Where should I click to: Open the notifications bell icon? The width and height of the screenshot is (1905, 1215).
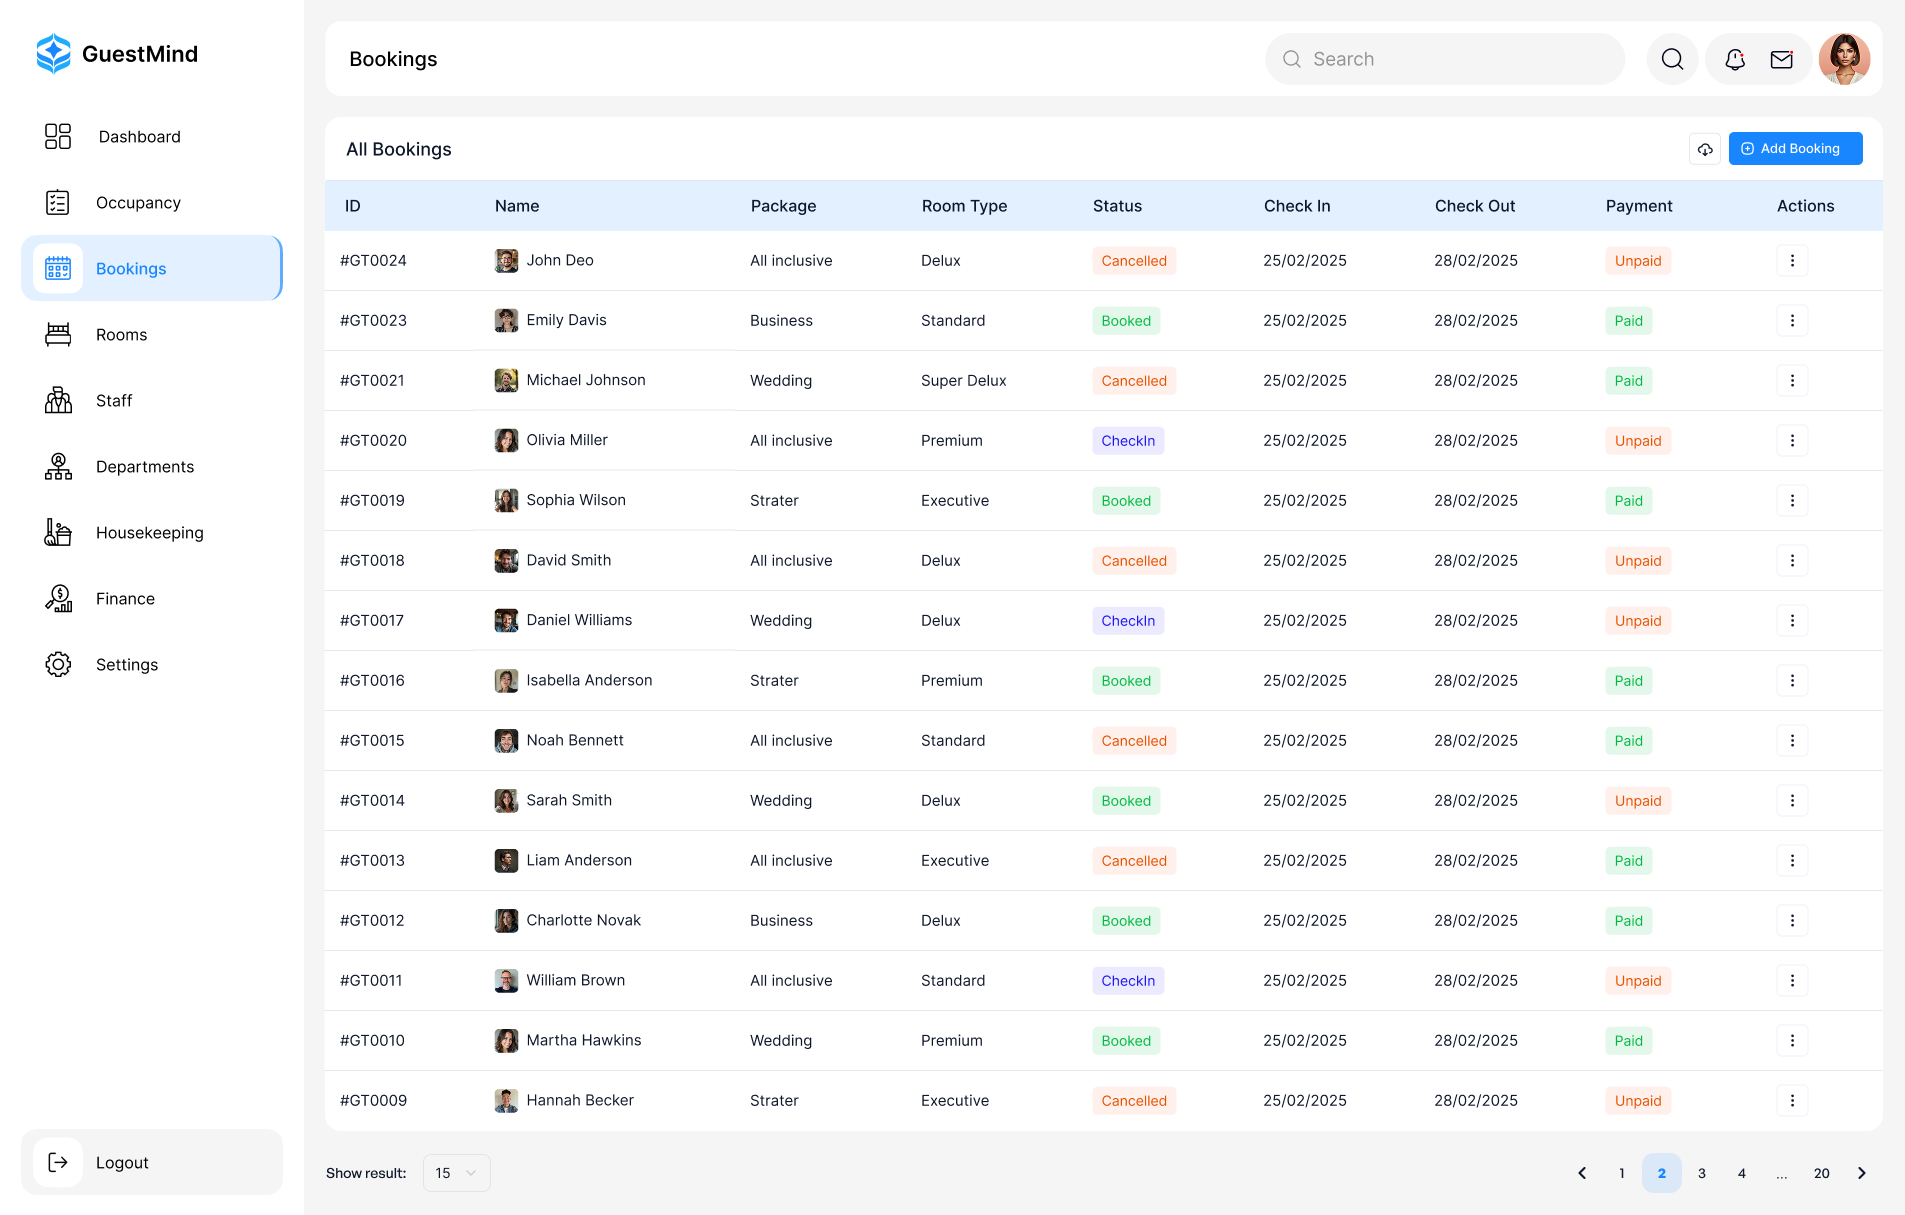[x=1733, y=59]
